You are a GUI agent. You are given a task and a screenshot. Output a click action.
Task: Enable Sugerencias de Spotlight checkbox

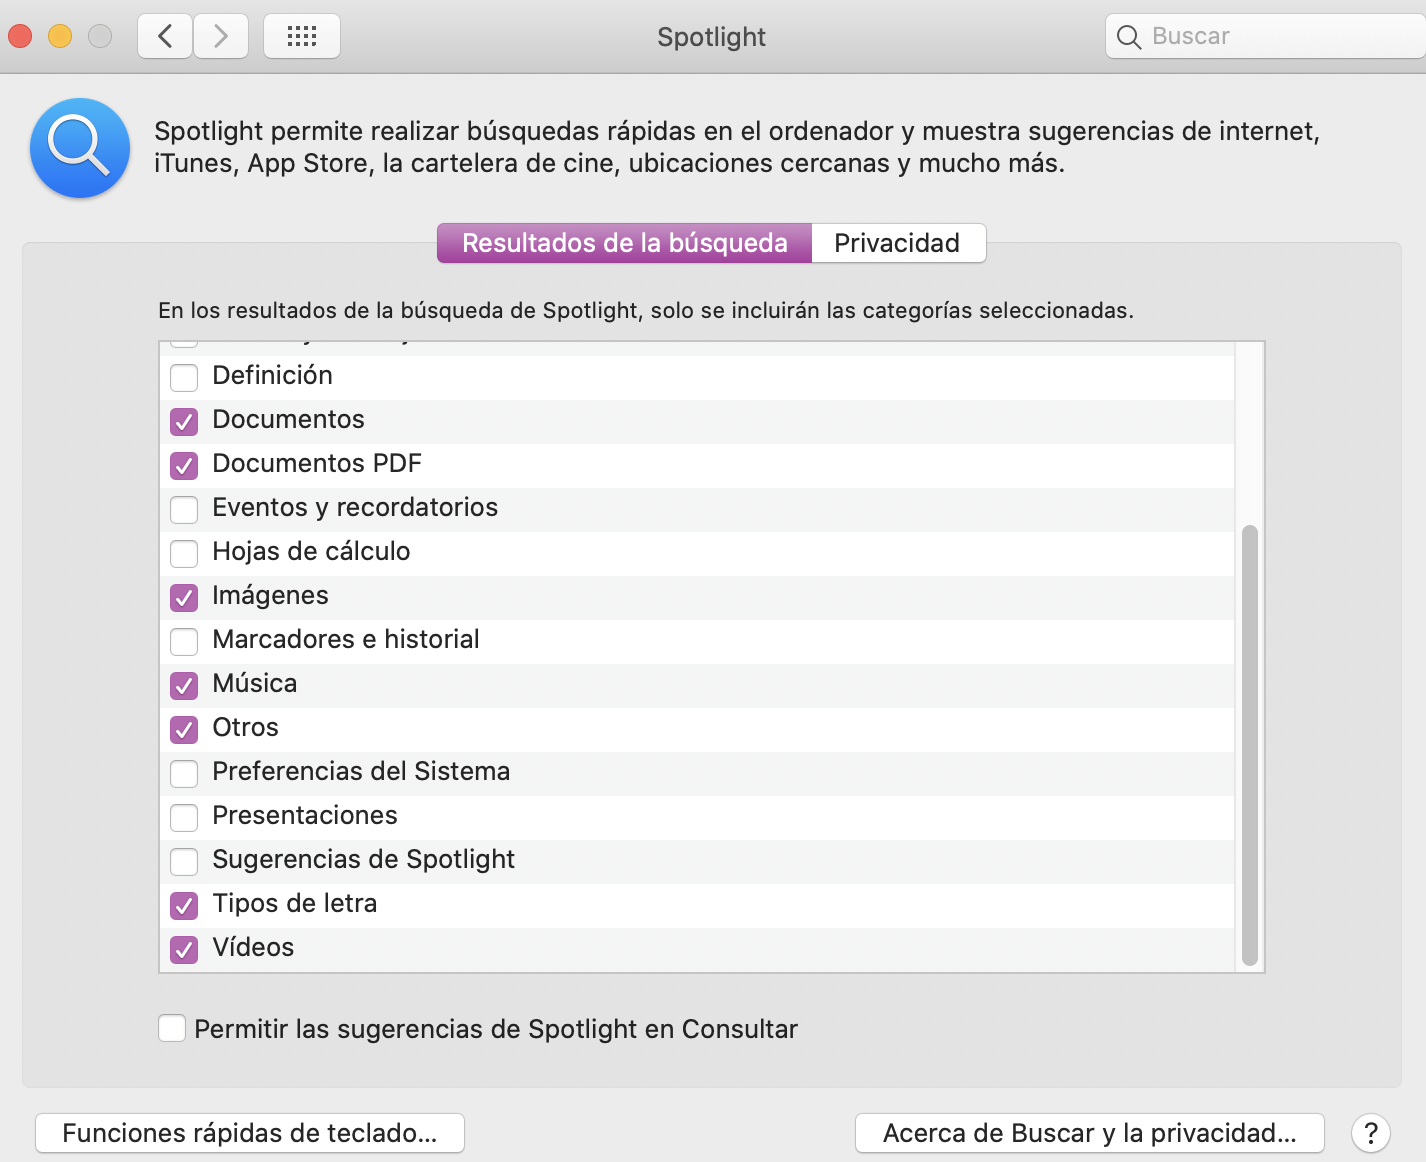[x=184, y=861]
